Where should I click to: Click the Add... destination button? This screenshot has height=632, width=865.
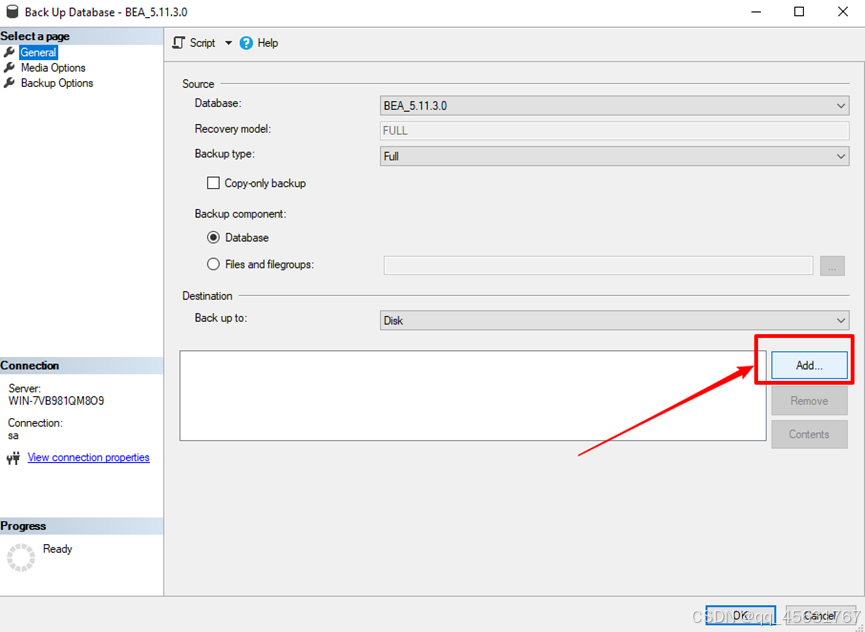coord(809,365)
